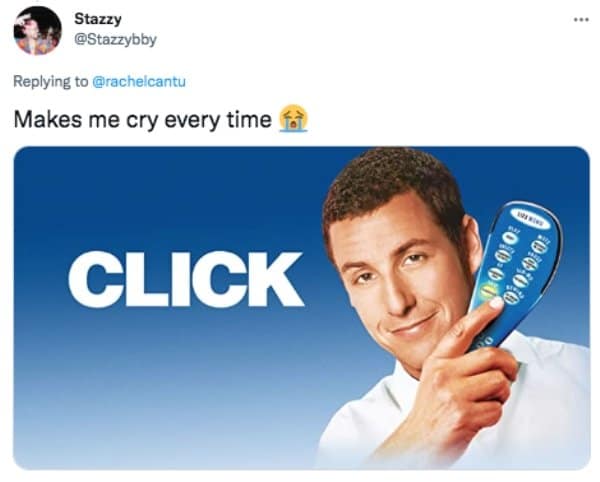The image size is (600, 482).
Task: Follow the @rachelcantu mention link
Action: [139, 81]
